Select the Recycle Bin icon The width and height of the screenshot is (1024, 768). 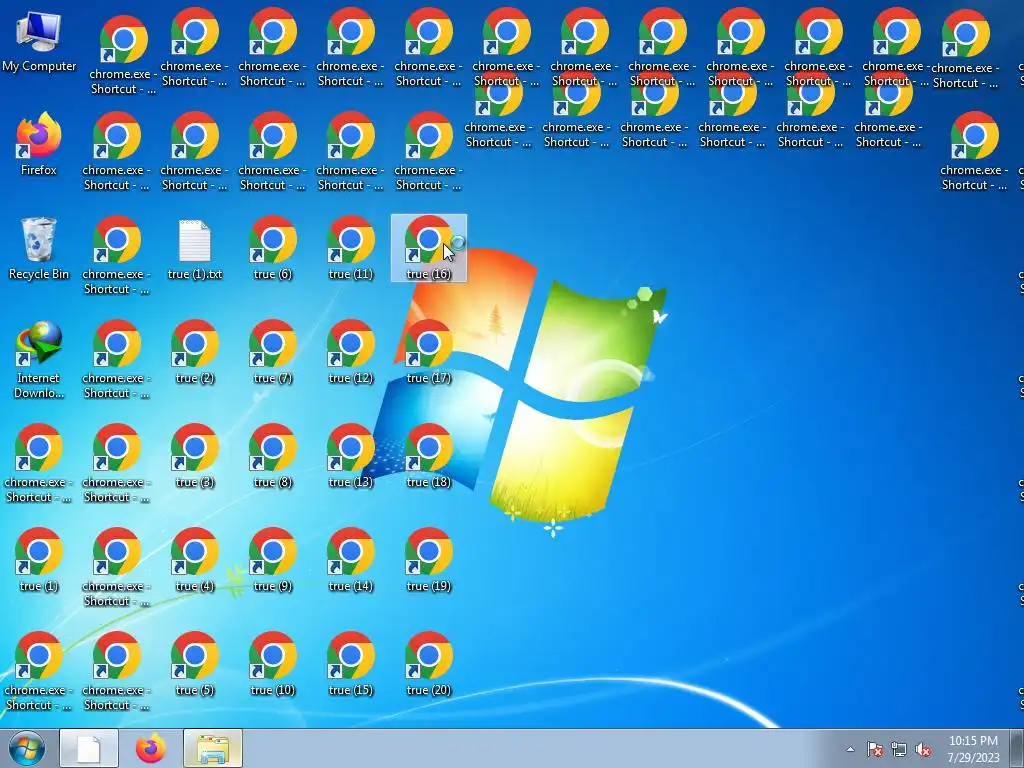click(39, 248)
